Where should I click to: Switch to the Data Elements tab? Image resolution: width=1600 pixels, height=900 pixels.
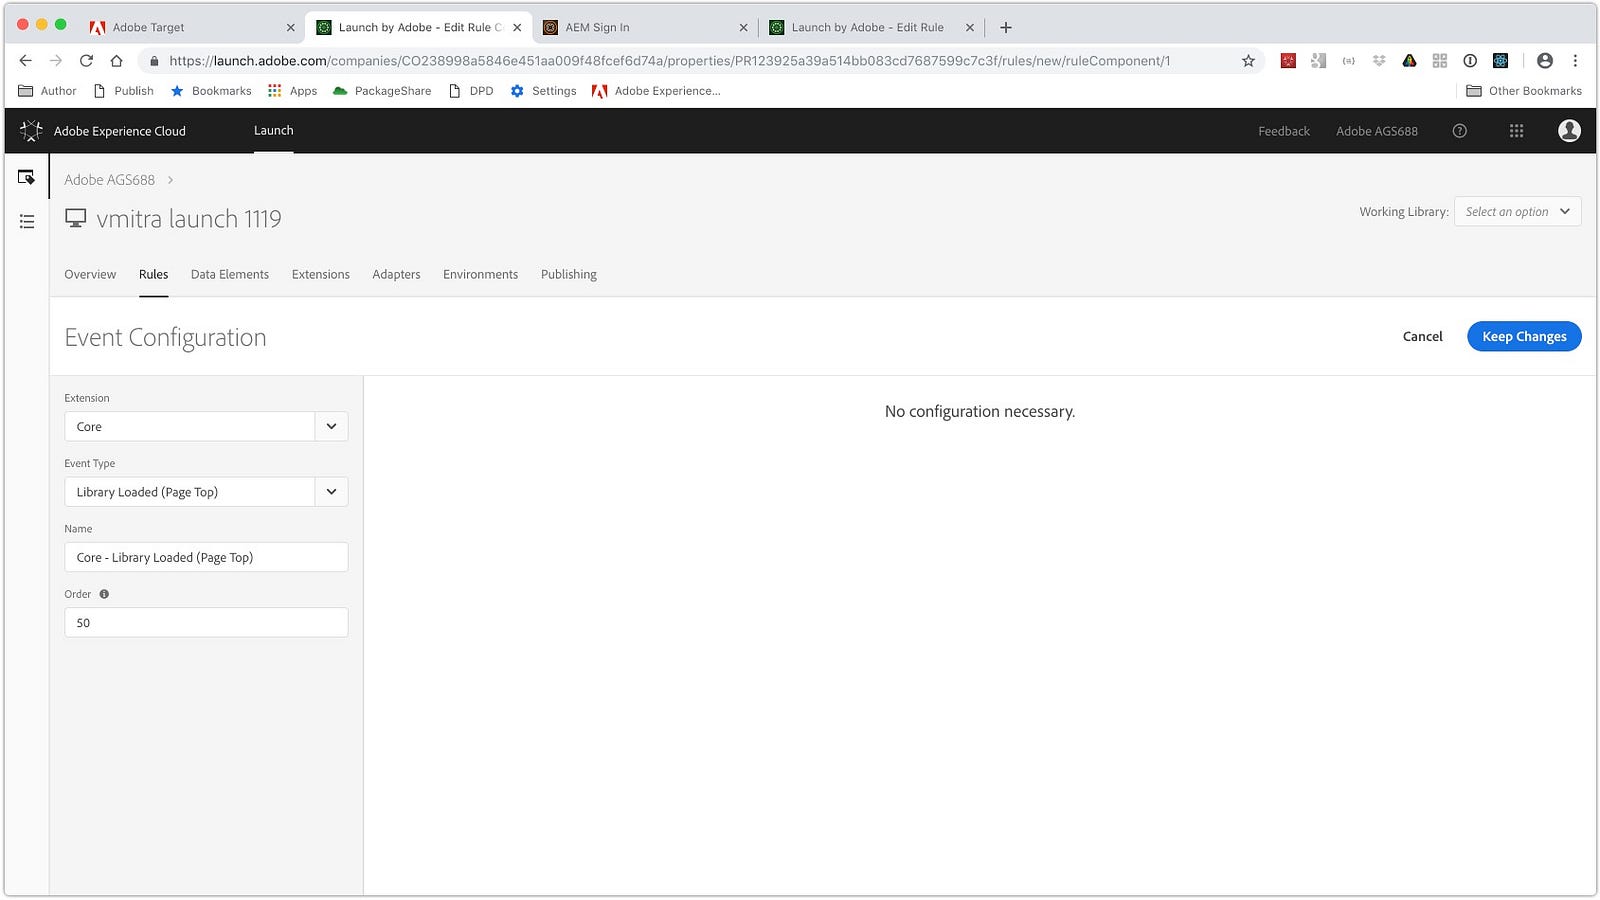point(230,274)
